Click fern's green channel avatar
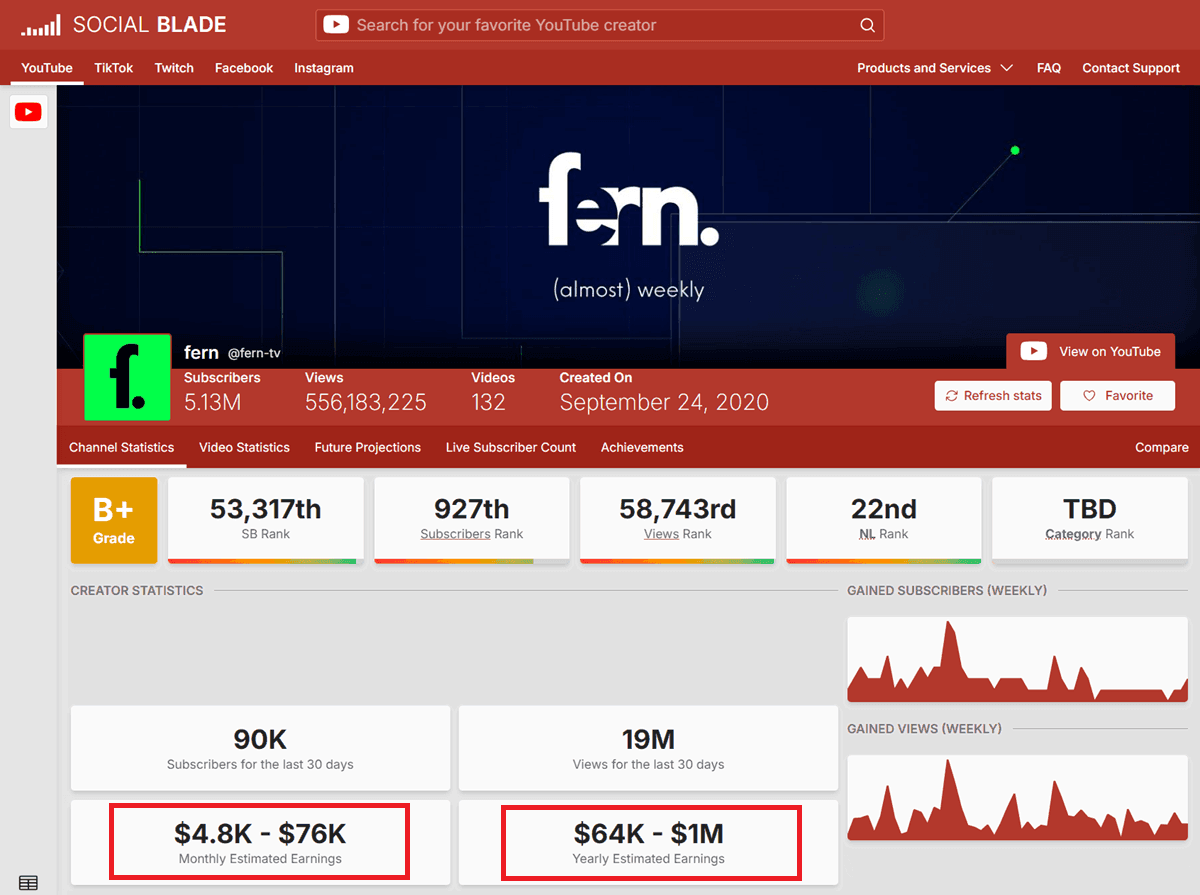The height and width of the screenshot is (895, 1200). (127, 378)
